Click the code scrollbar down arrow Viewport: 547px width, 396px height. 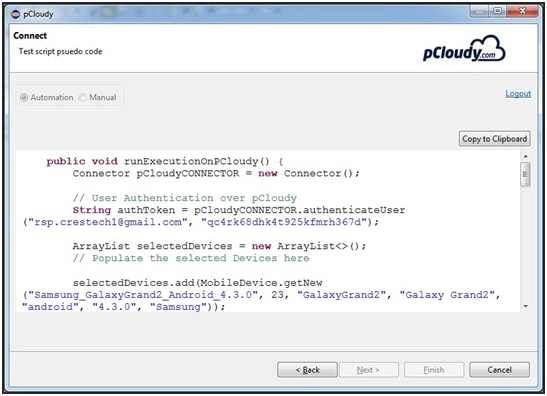point(525,306)
